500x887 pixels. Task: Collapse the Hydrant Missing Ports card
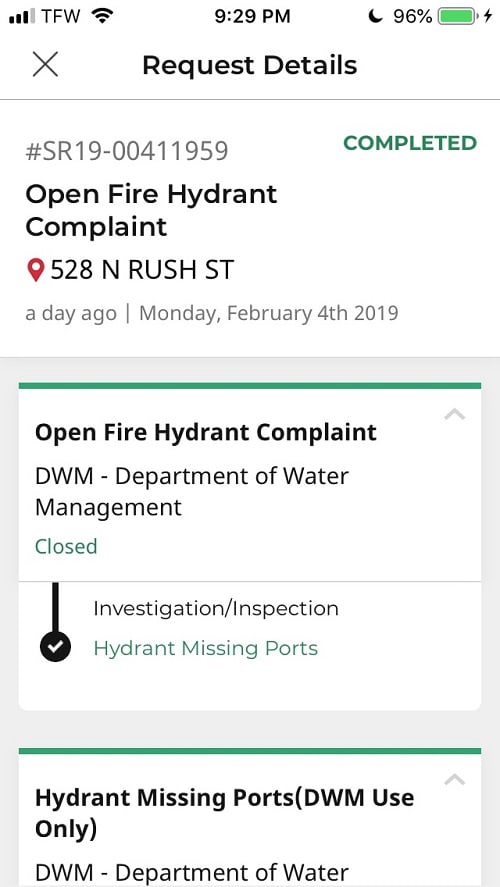(x=455, y=780)
